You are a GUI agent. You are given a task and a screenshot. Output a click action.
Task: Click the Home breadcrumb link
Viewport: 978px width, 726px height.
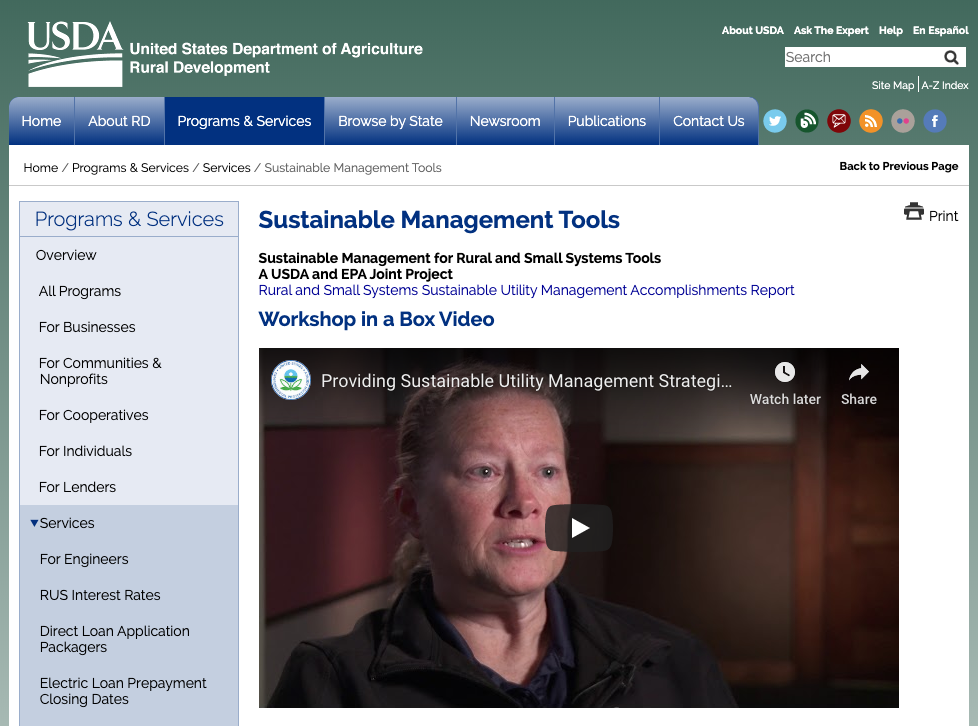pos(41,168)
